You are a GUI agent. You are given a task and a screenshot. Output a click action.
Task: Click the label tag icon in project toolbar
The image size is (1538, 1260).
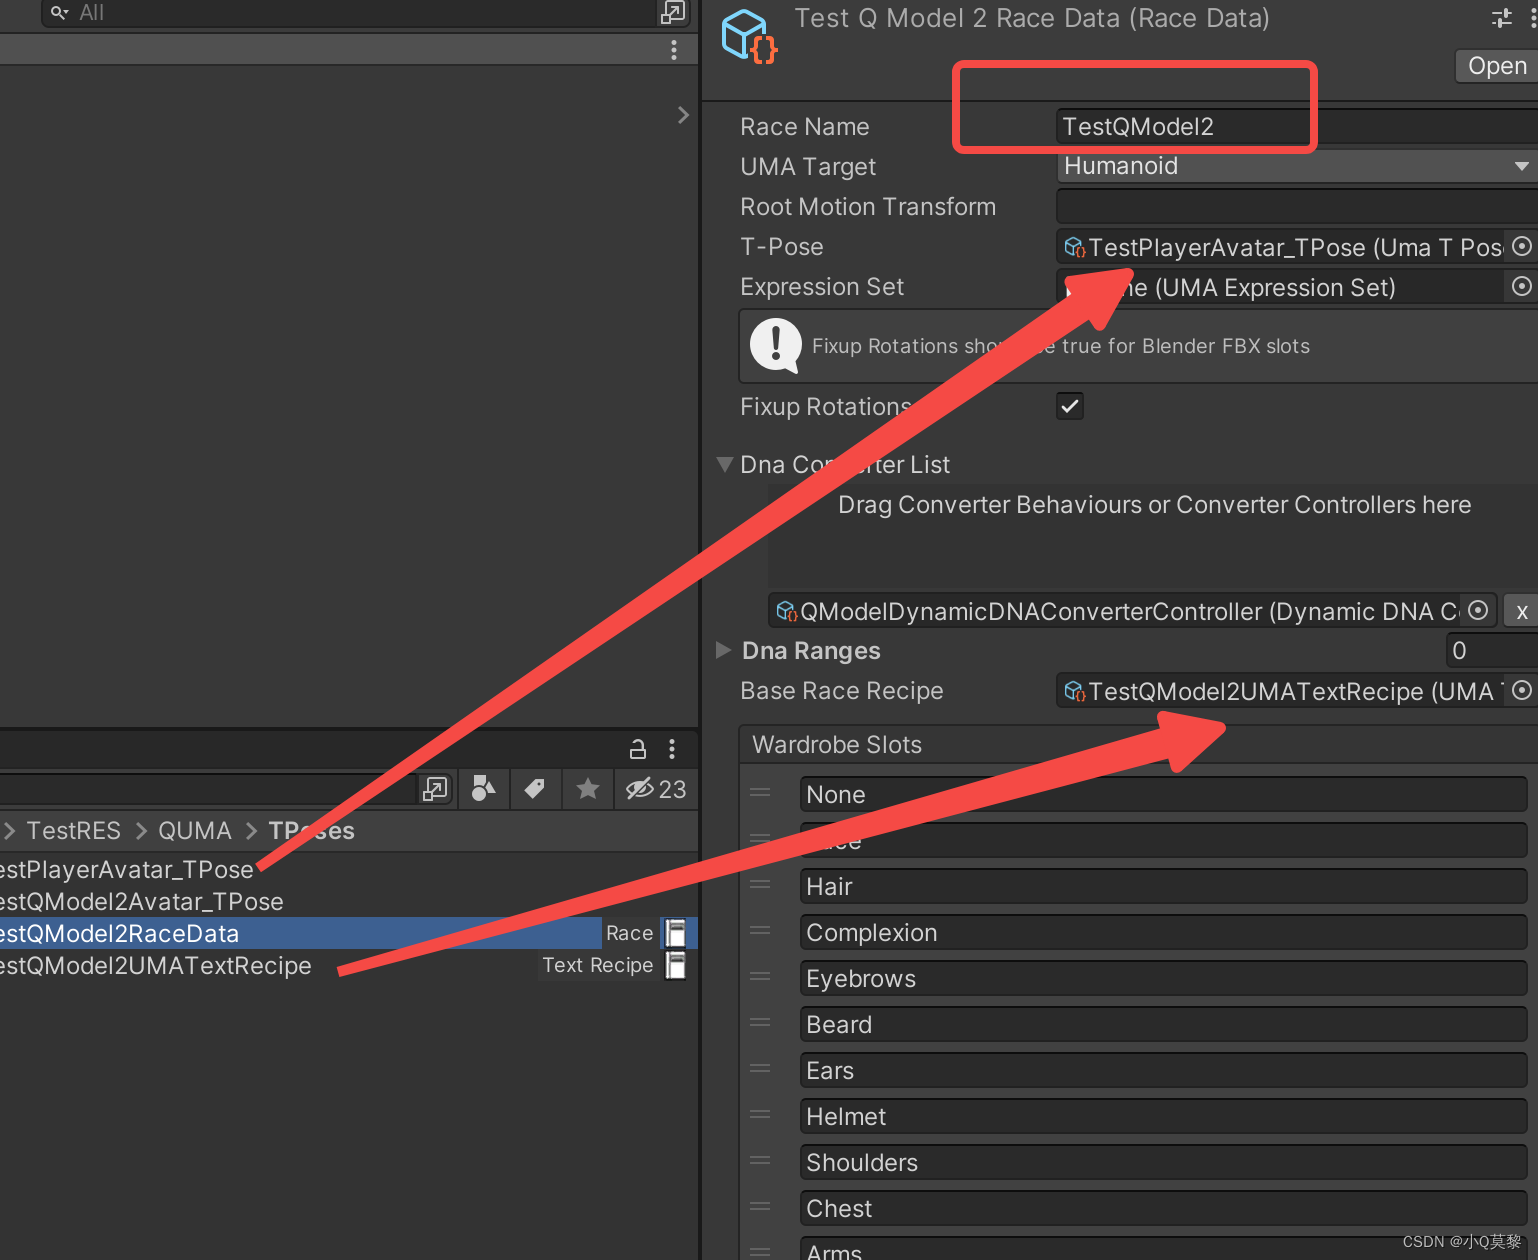pyautogui.click(x=535, y=789)
